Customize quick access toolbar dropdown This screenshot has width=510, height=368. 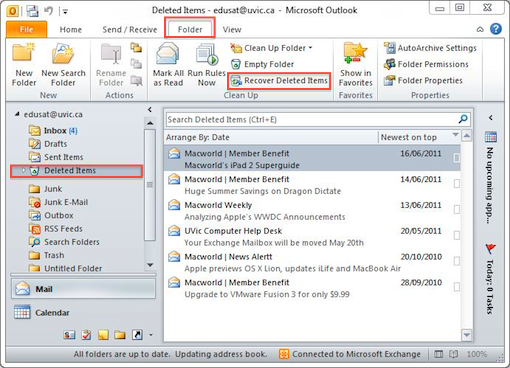click(x=65, y=12)
